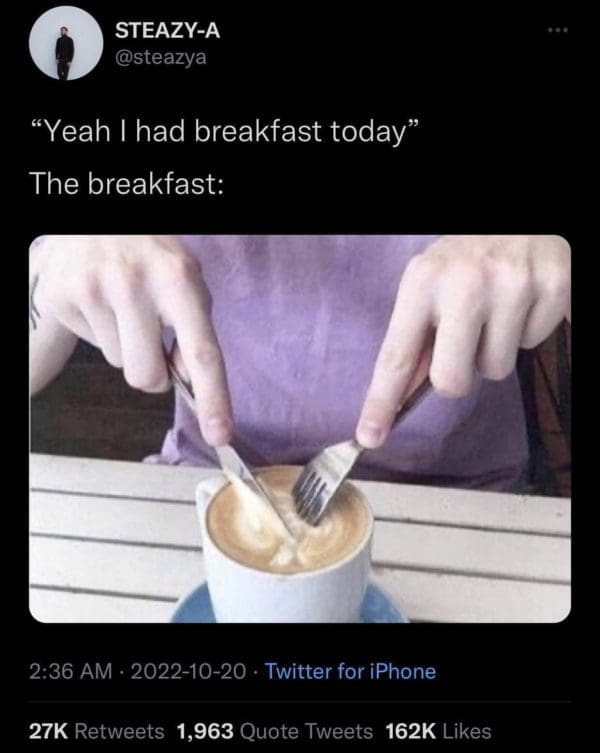Image resolution: width=600 pixels, height=753 pixels.
Task: Click "The breakfast:" tweet text line
Action: [x=127, y=183]
